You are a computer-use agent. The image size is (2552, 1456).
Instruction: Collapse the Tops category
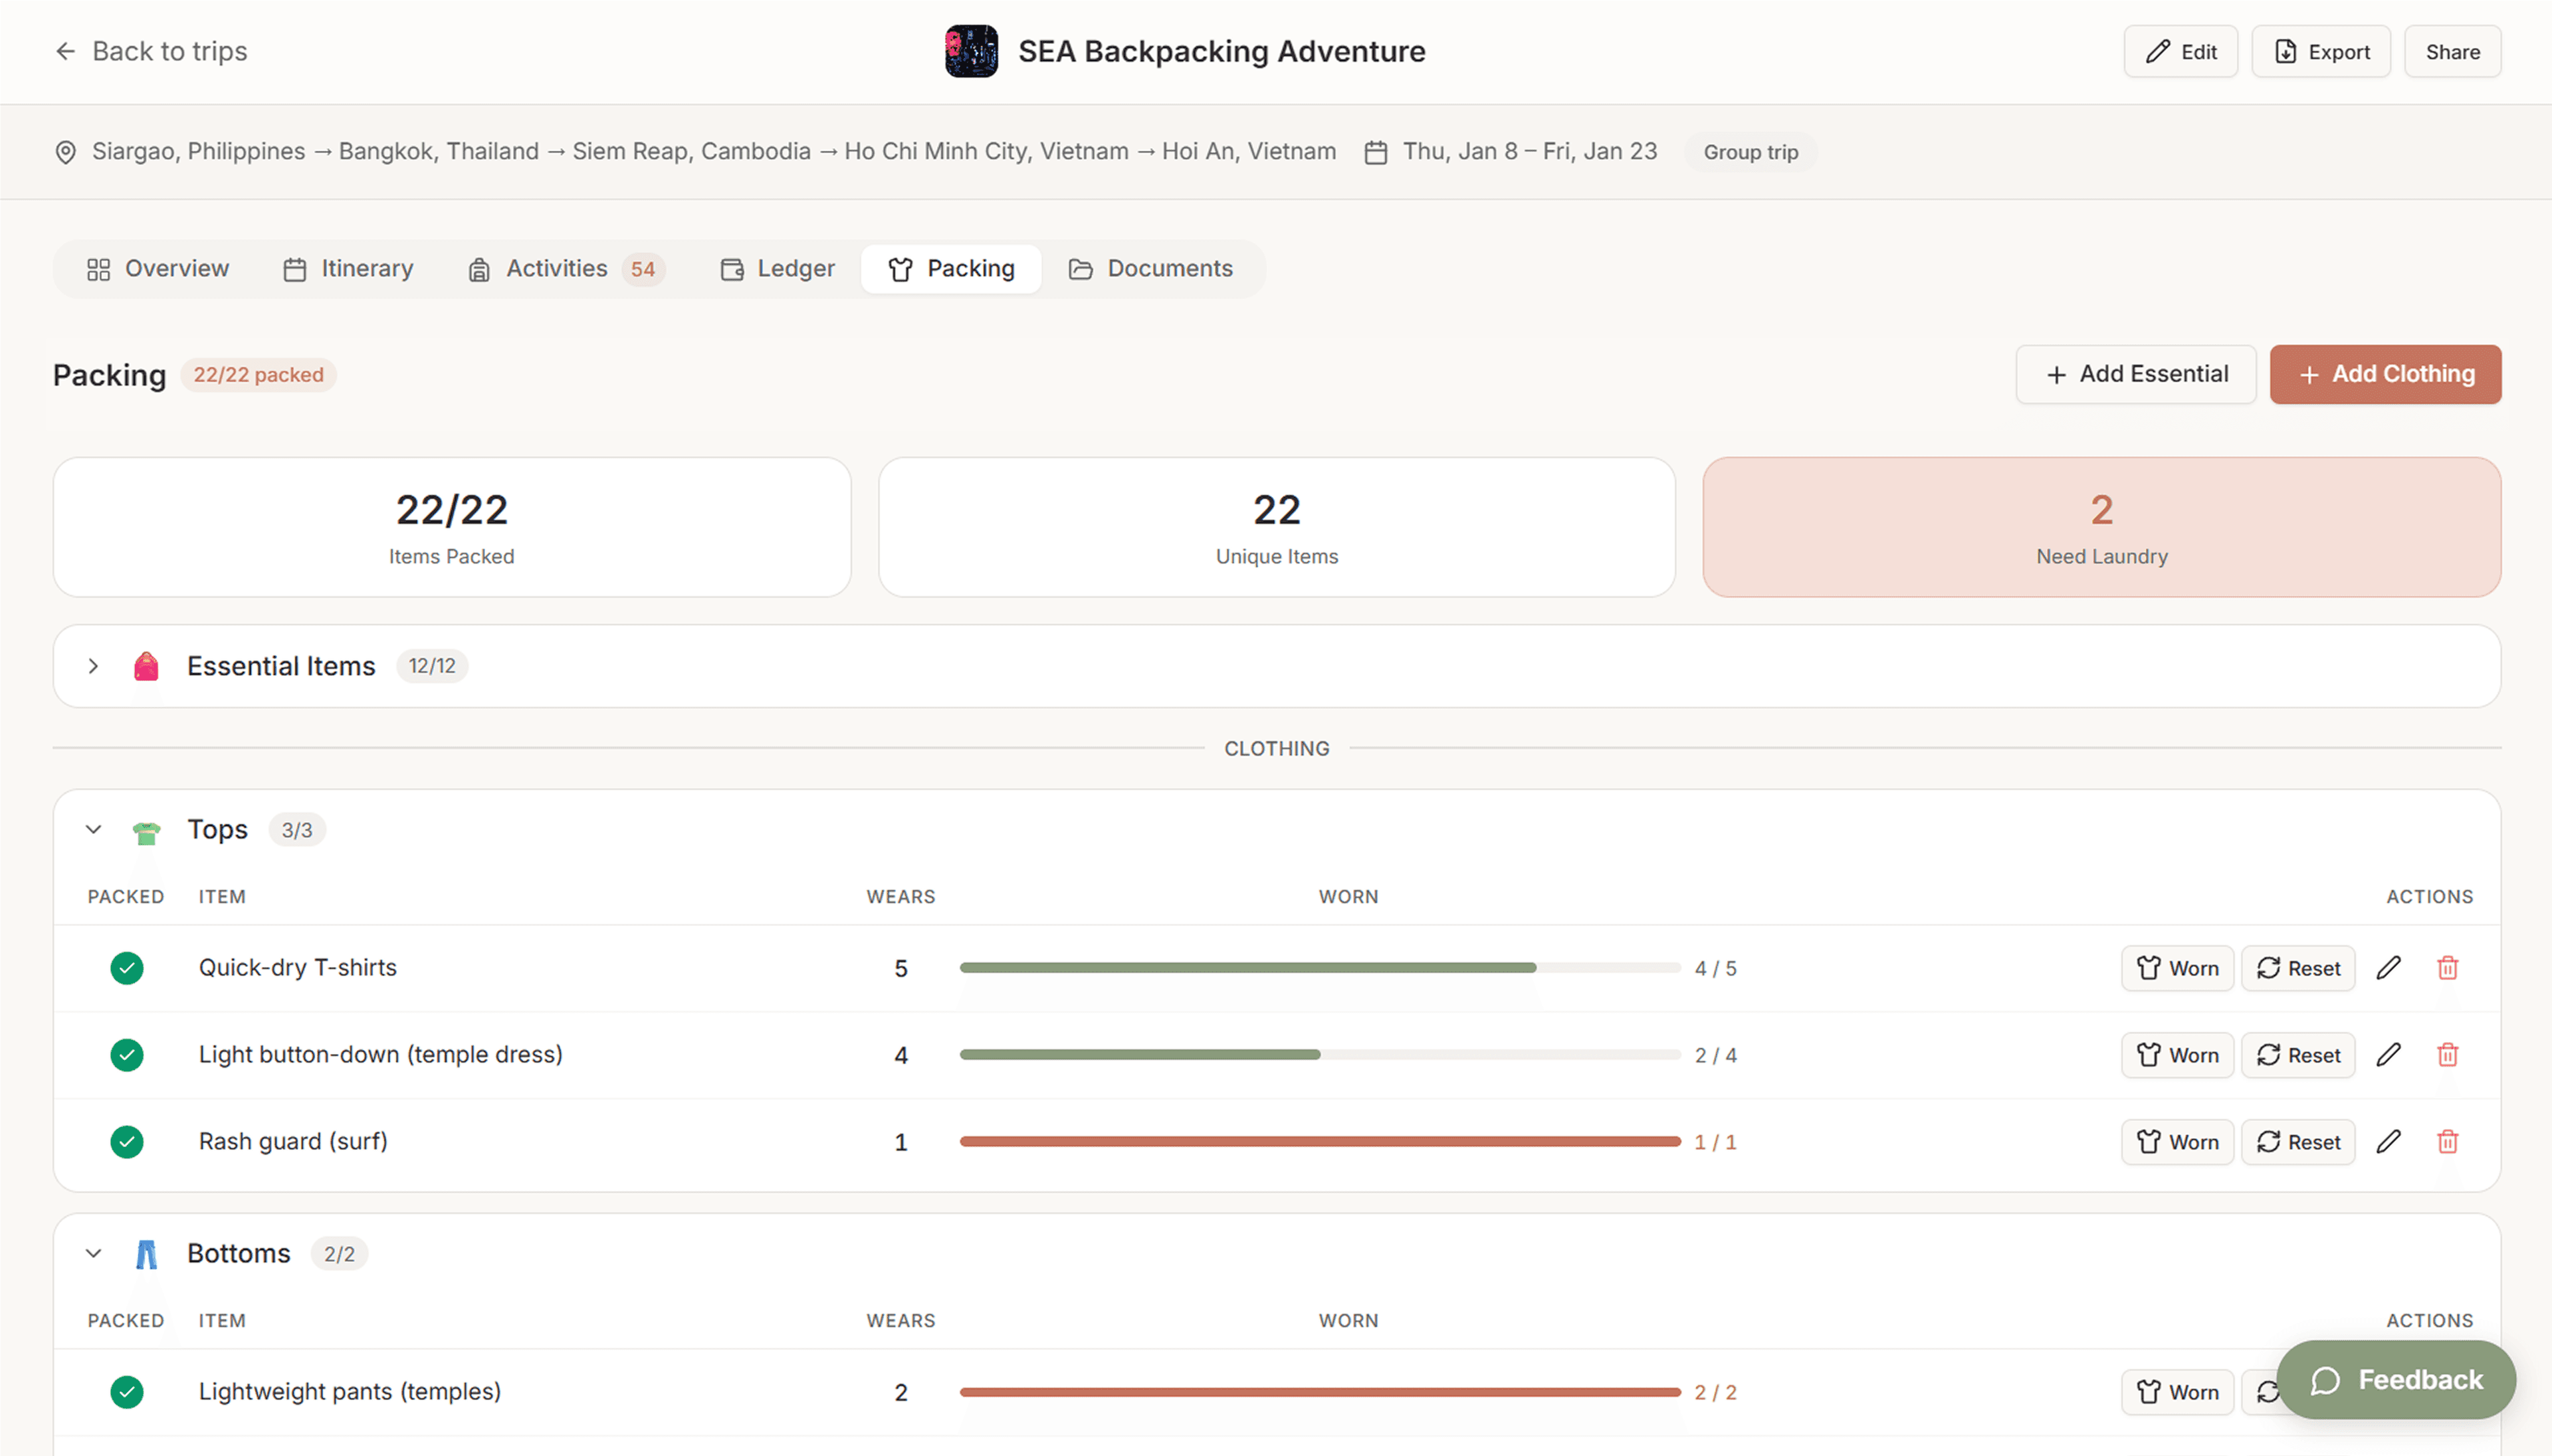point(93,830)
